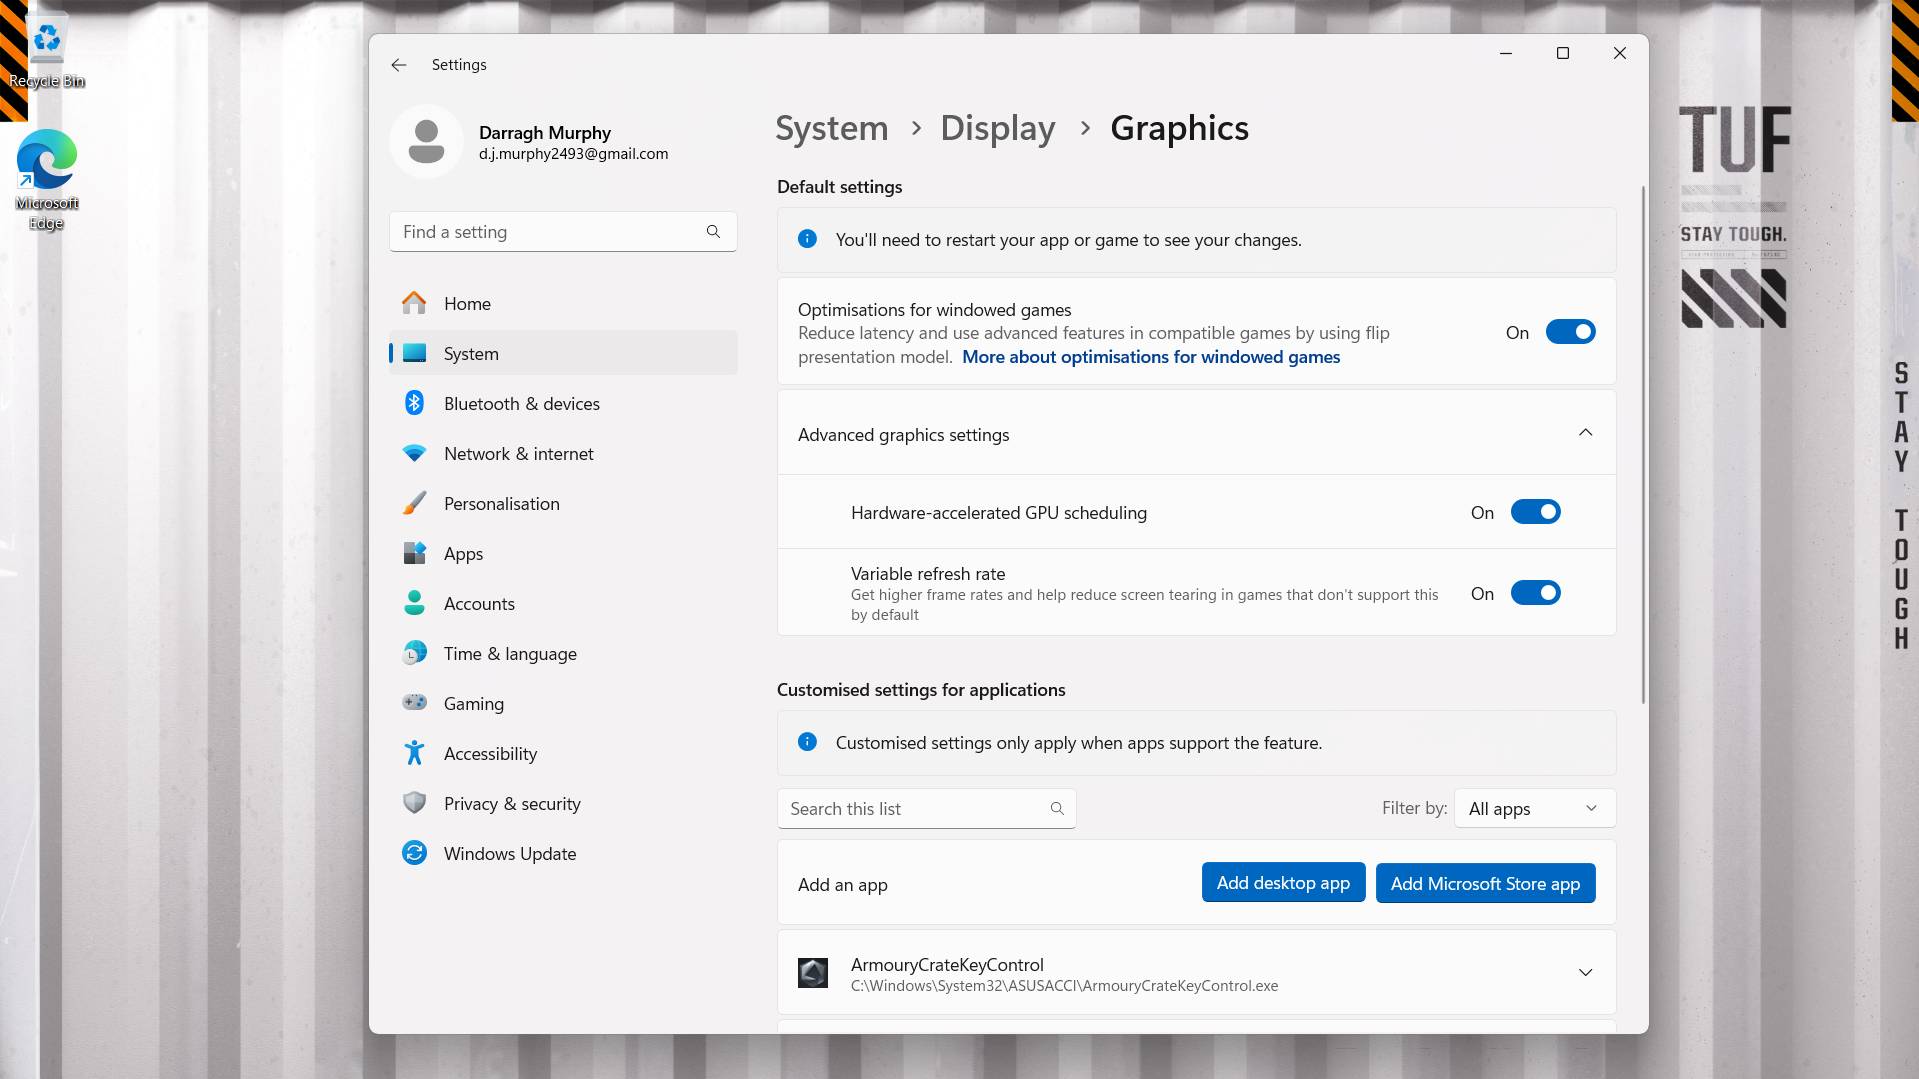Disable Variable refresh rate

(x=1536, y=592)
